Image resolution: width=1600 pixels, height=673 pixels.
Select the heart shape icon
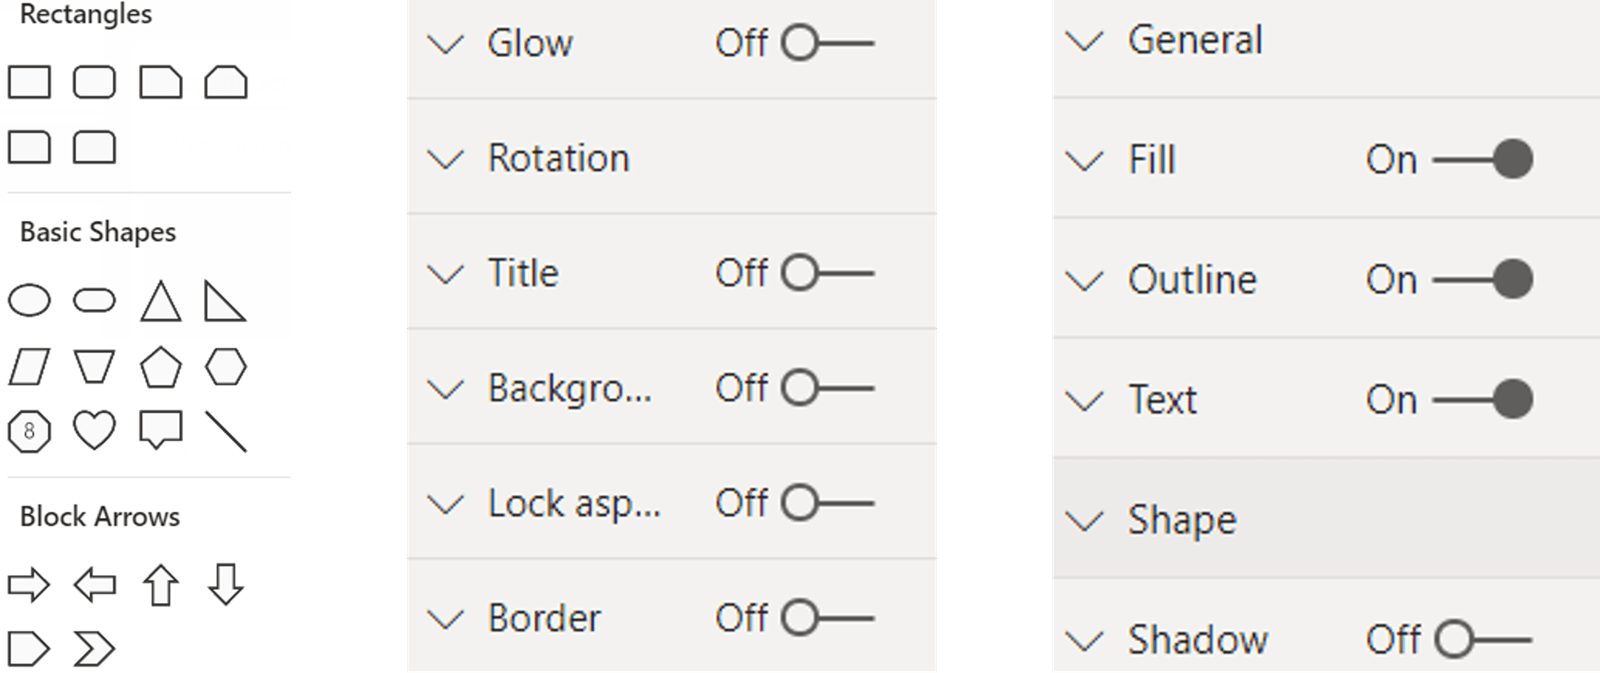point(94,431)
